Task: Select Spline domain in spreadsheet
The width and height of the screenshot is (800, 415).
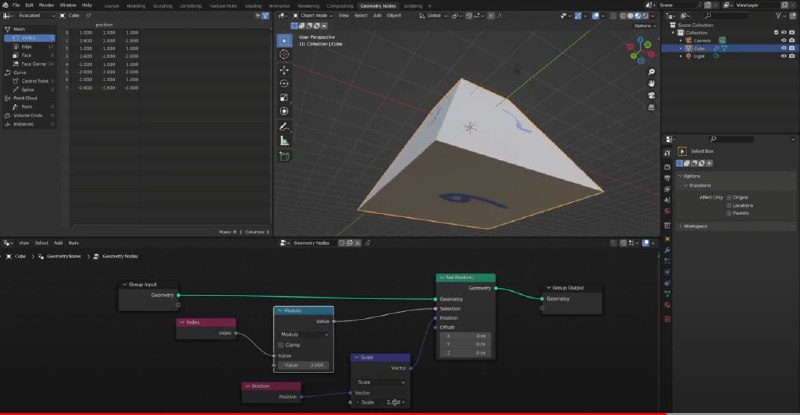Action: pyautogui.click(x=30, y=89)
